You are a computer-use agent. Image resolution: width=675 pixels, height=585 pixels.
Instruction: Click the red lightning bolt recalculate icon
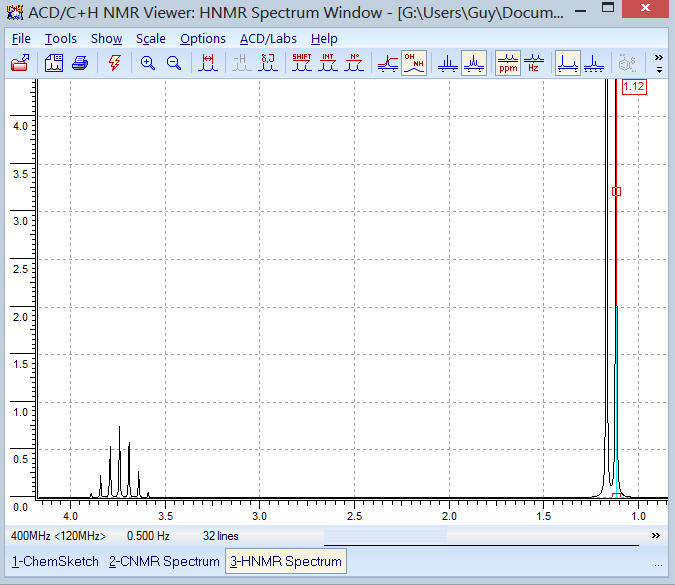tap(115, 63)
